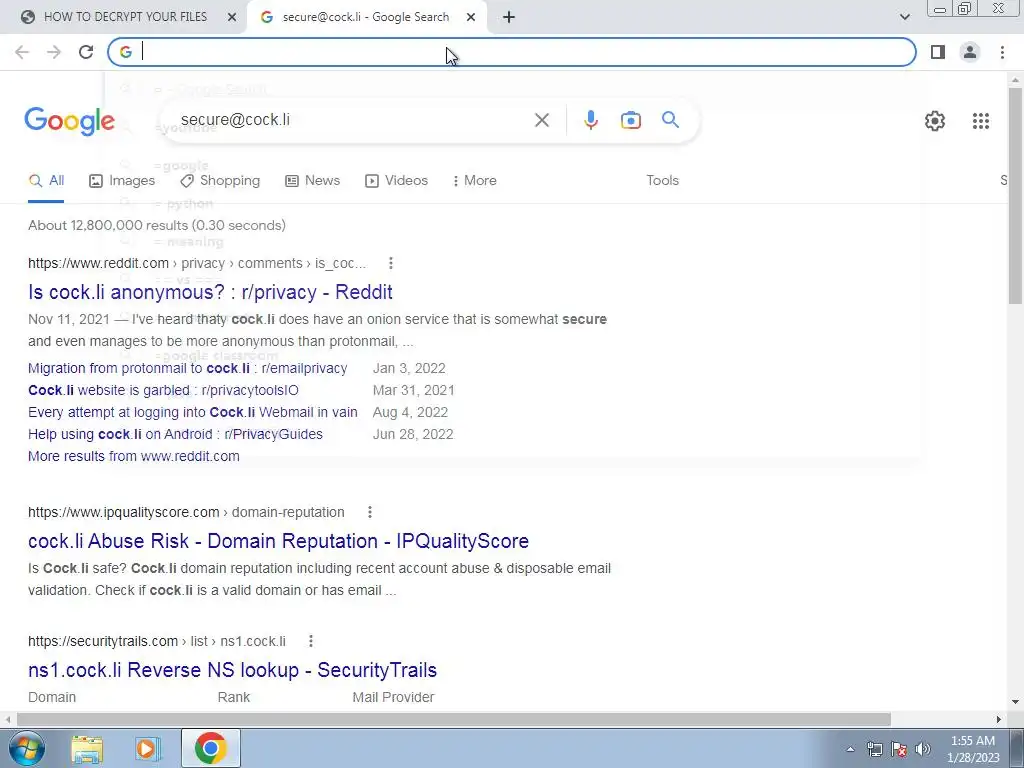This screenshot has width=1024, height=768.
Task: Show hidden system tray icons
Action: [x=850, y=749]
